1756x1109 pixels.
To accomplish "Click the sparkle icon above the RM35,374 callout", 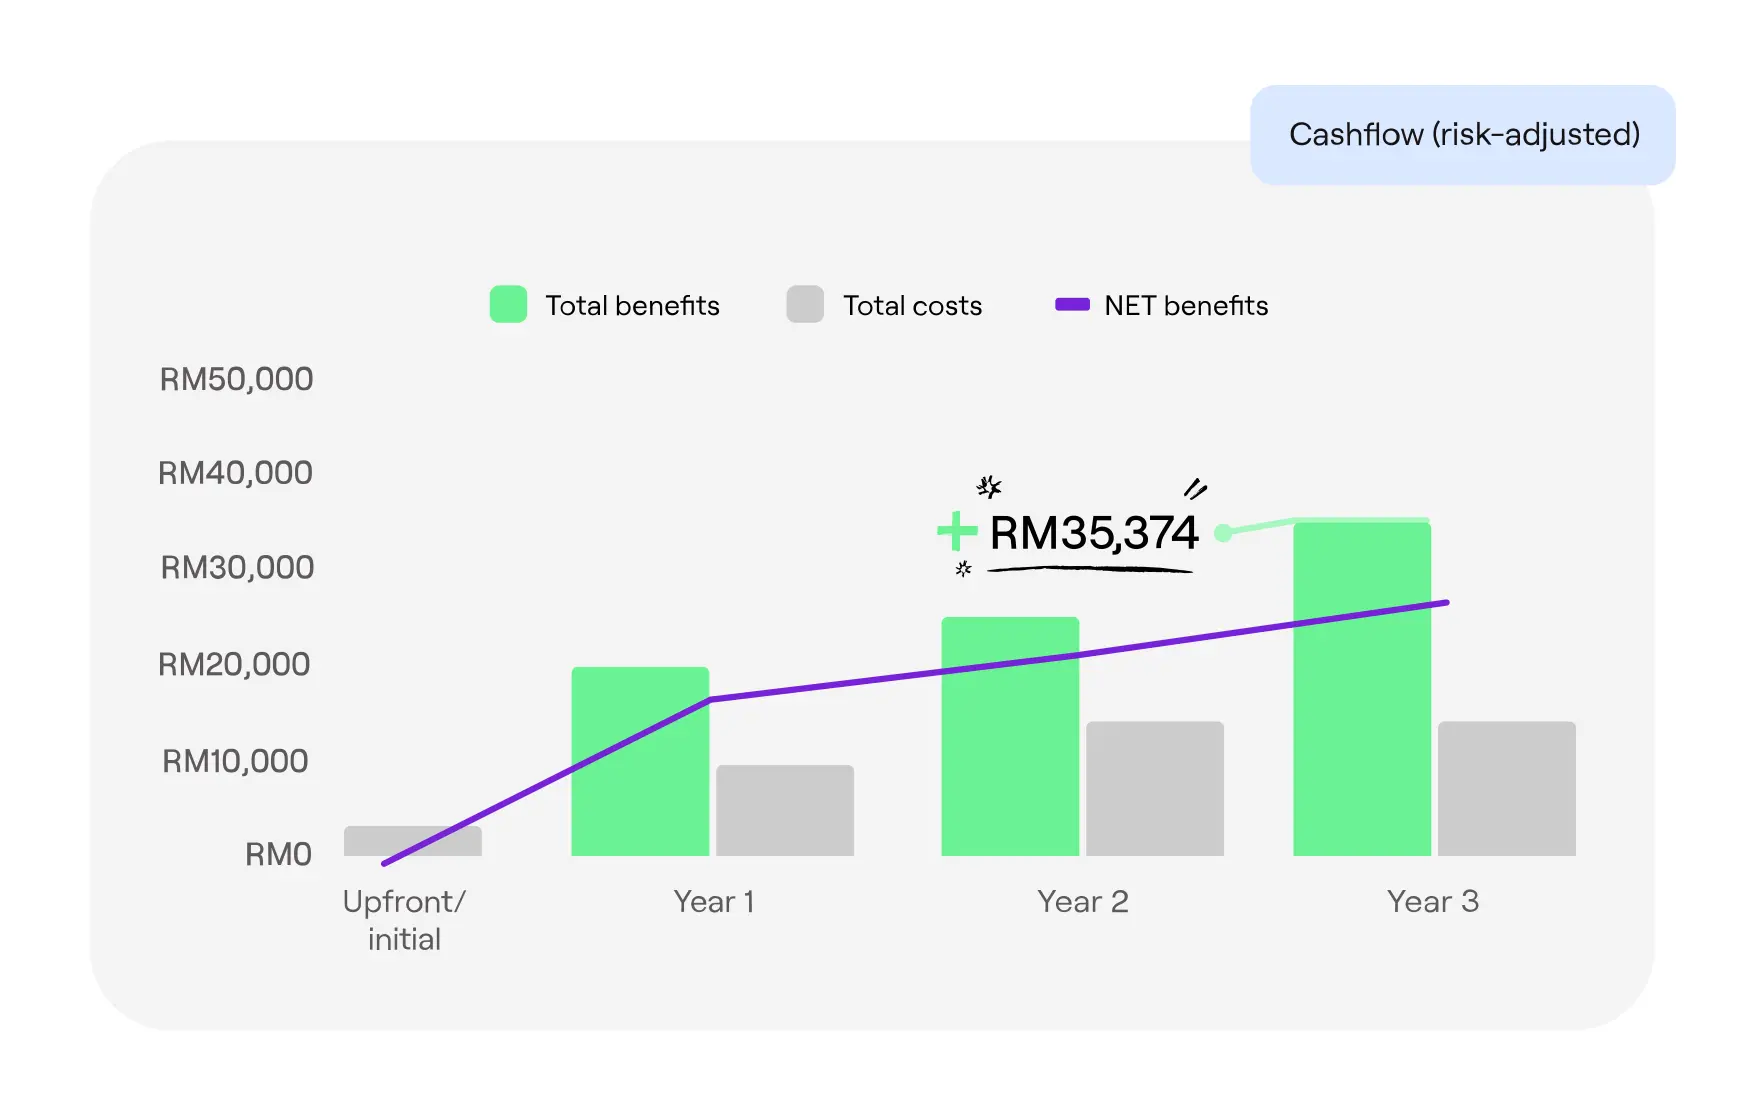I will point(989,487).
